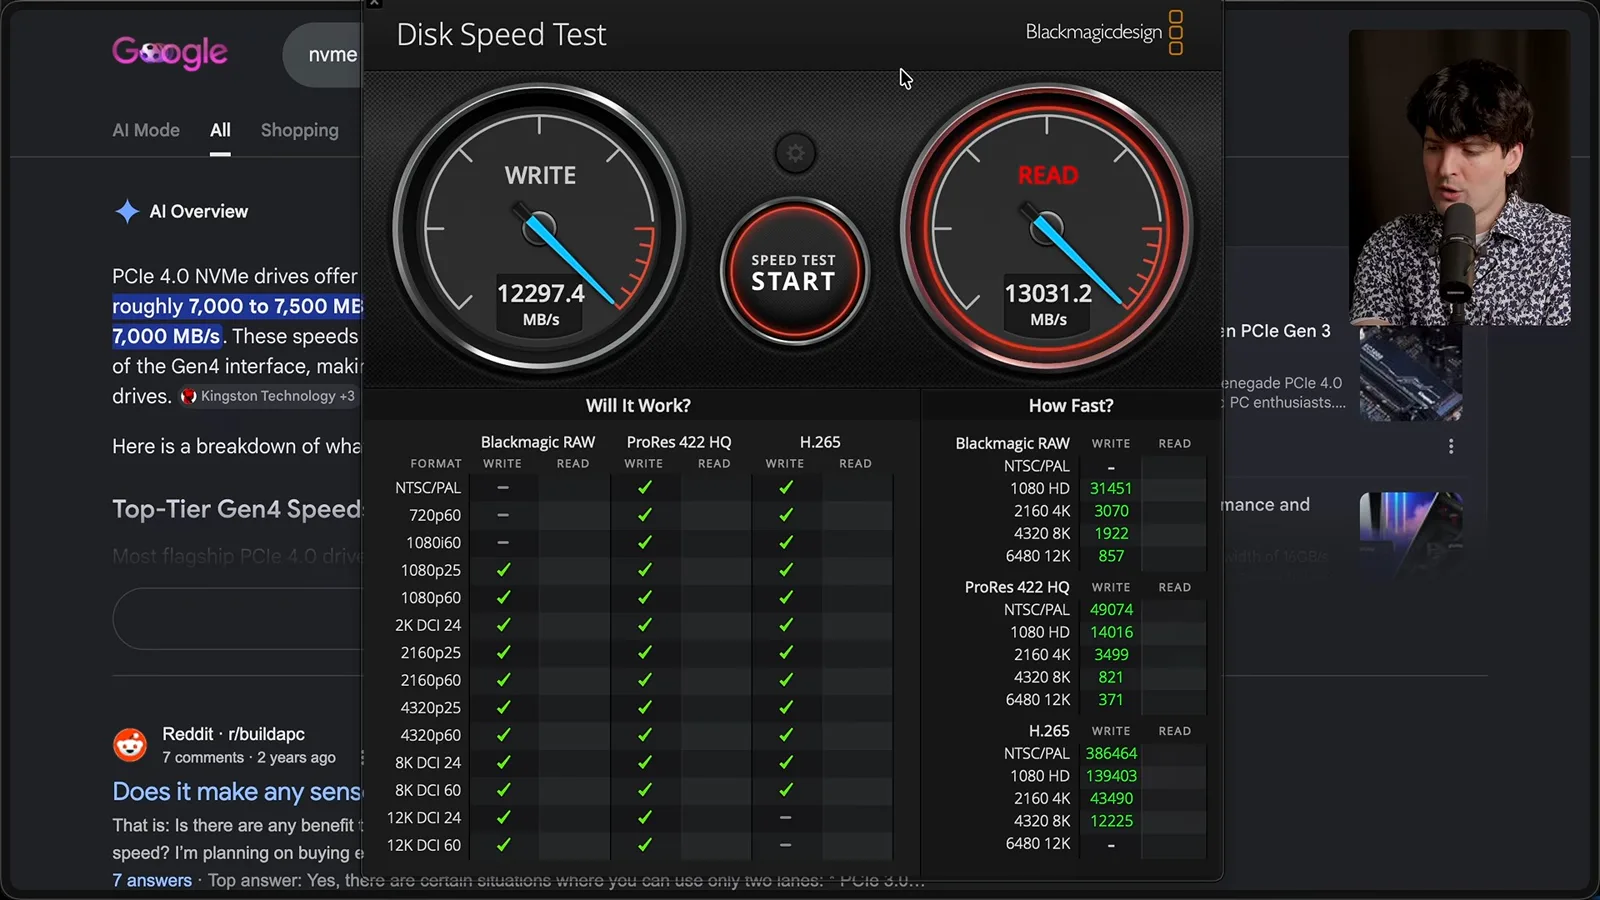
Task: Click the Kingston Technology source icon
Action: pos(188,396)
